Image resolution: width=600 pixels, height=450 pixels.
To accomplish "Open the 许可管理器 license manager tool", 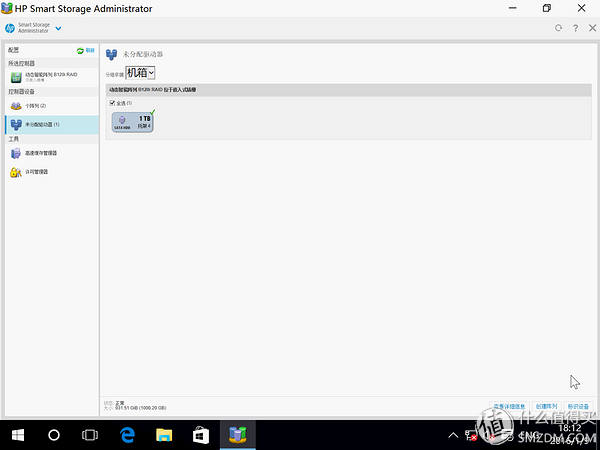I will click(x=52, y=172).
